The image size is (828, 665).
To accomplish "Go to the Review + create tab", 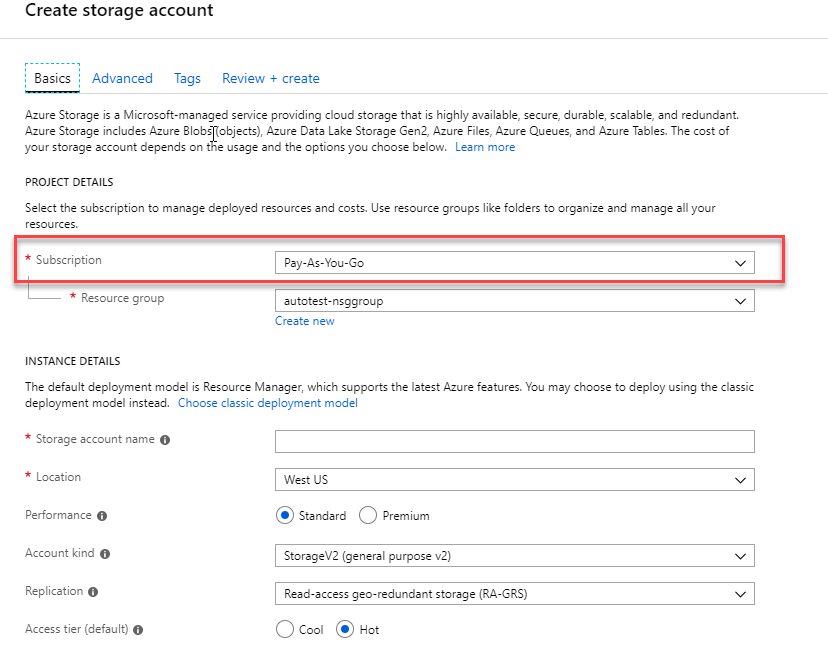I will tap(271, 78).
